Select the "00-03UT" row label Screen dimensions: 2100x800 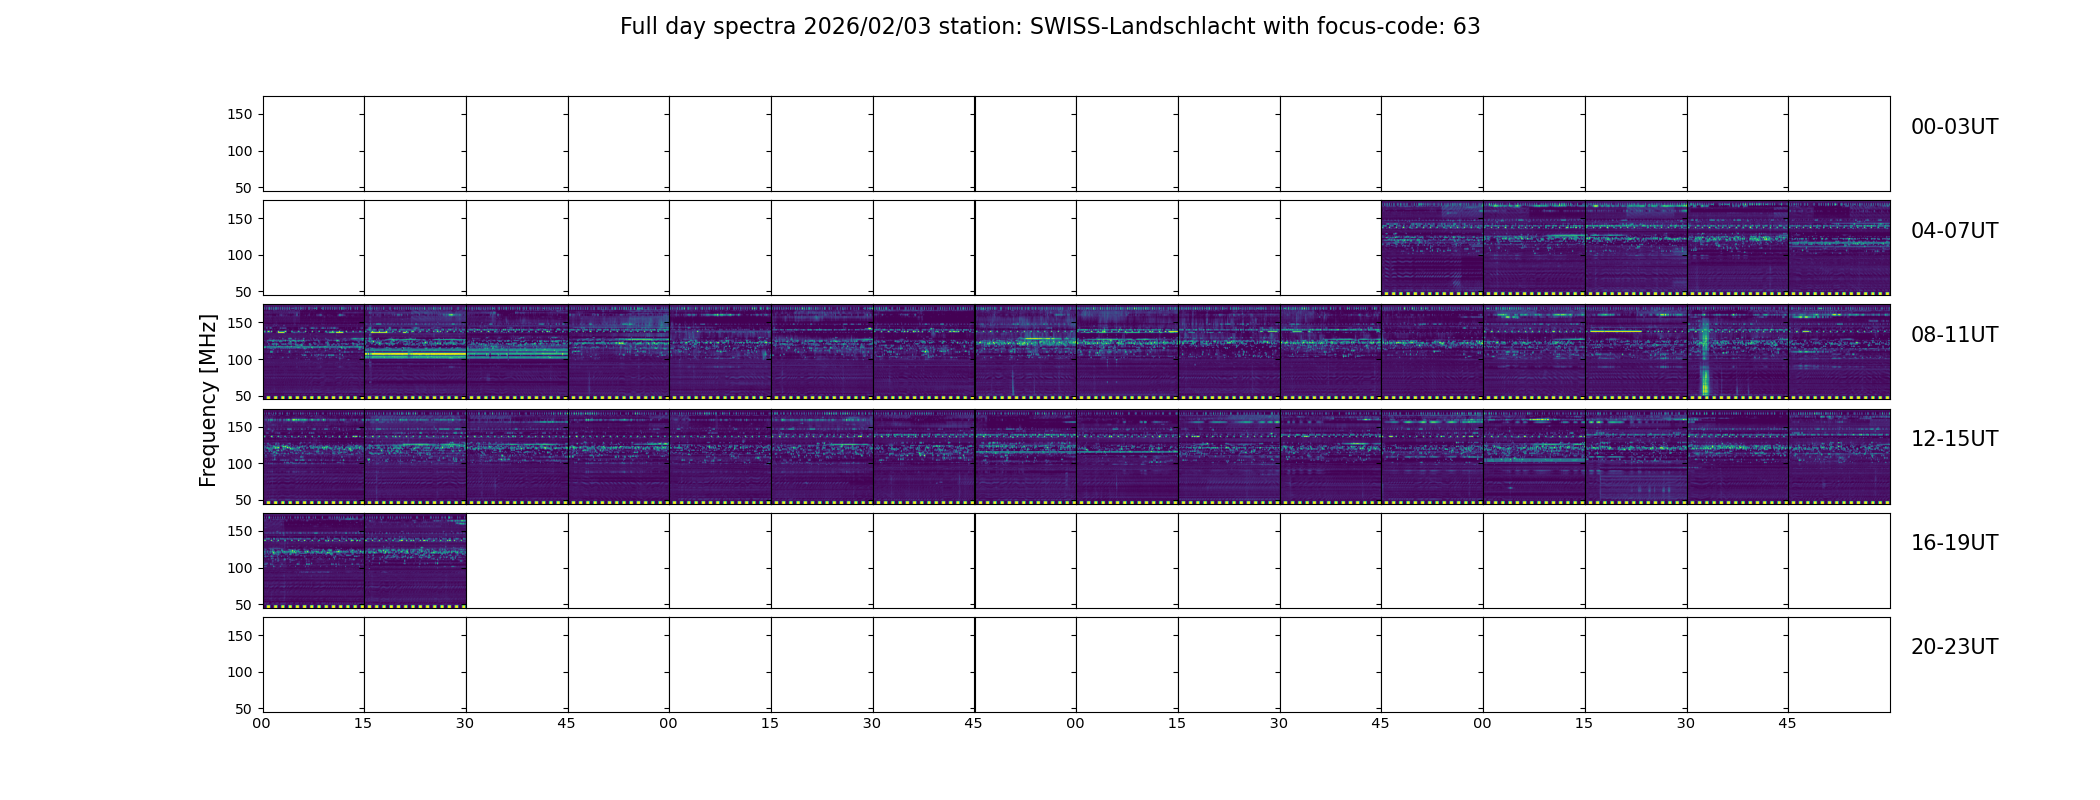click(1954, 127)
